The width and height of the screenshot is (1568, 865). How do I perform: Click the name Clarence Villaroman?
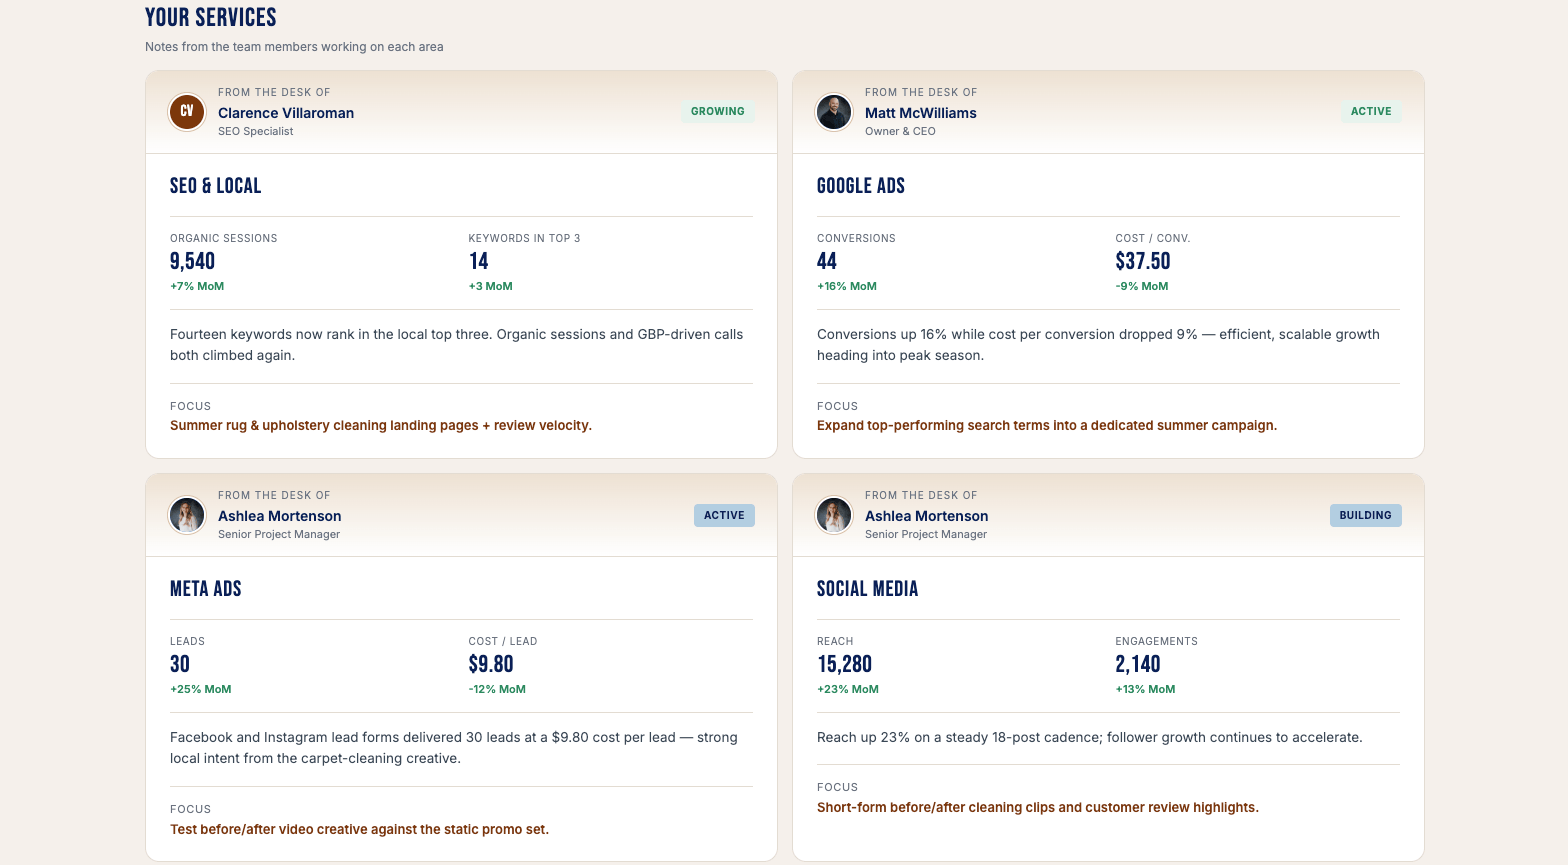coord(286,113)
